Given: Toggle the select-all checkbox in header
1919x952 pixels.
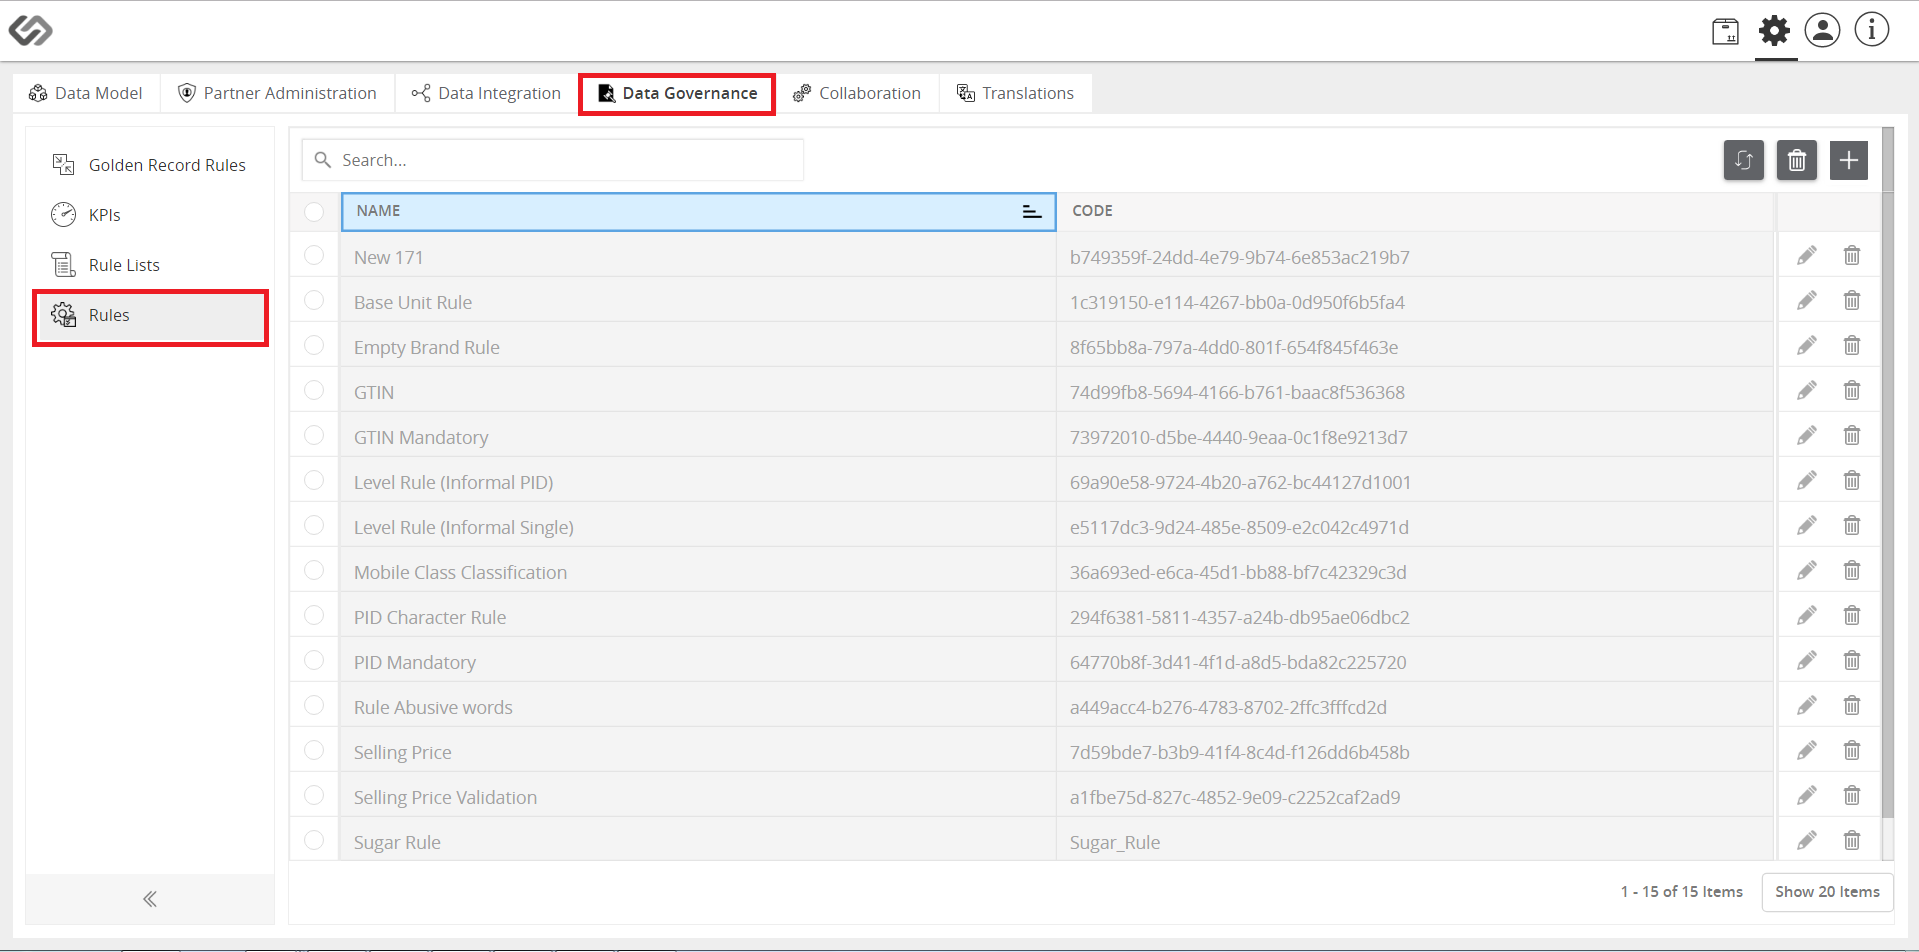Looking at the screenshot, I should (314, 212).
